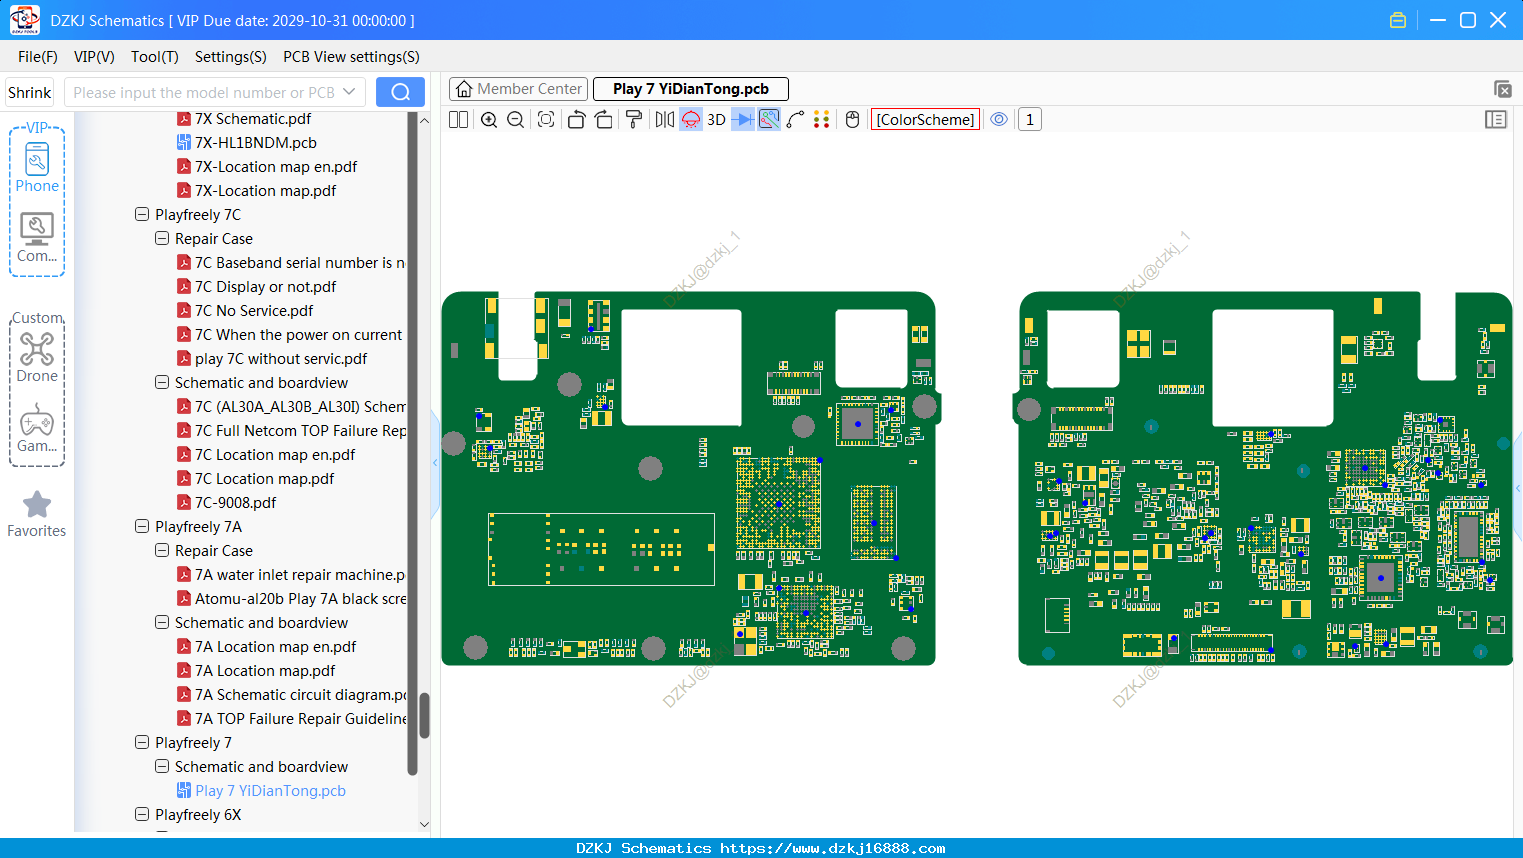Toggle the split dual-panel view icon
The width and height of the screenshot is (1523, 858).
point(458,120)
